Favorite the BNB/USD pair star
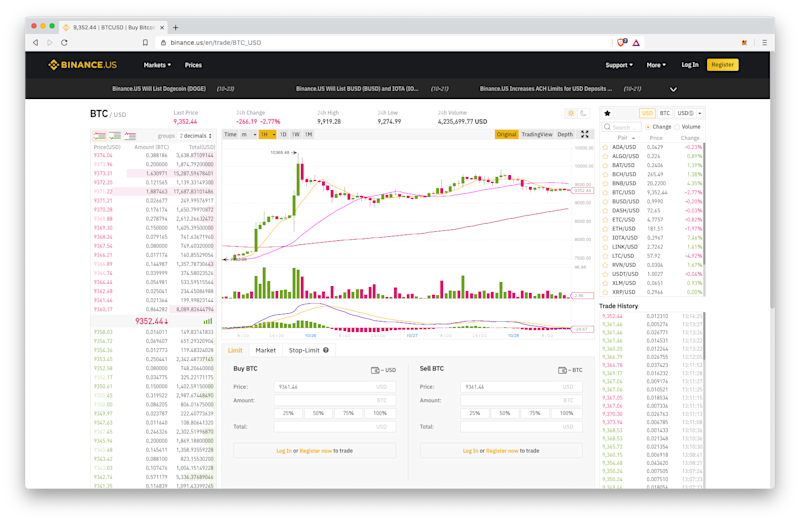The height and width of the screenshot is (522, 800). (605, 183)
